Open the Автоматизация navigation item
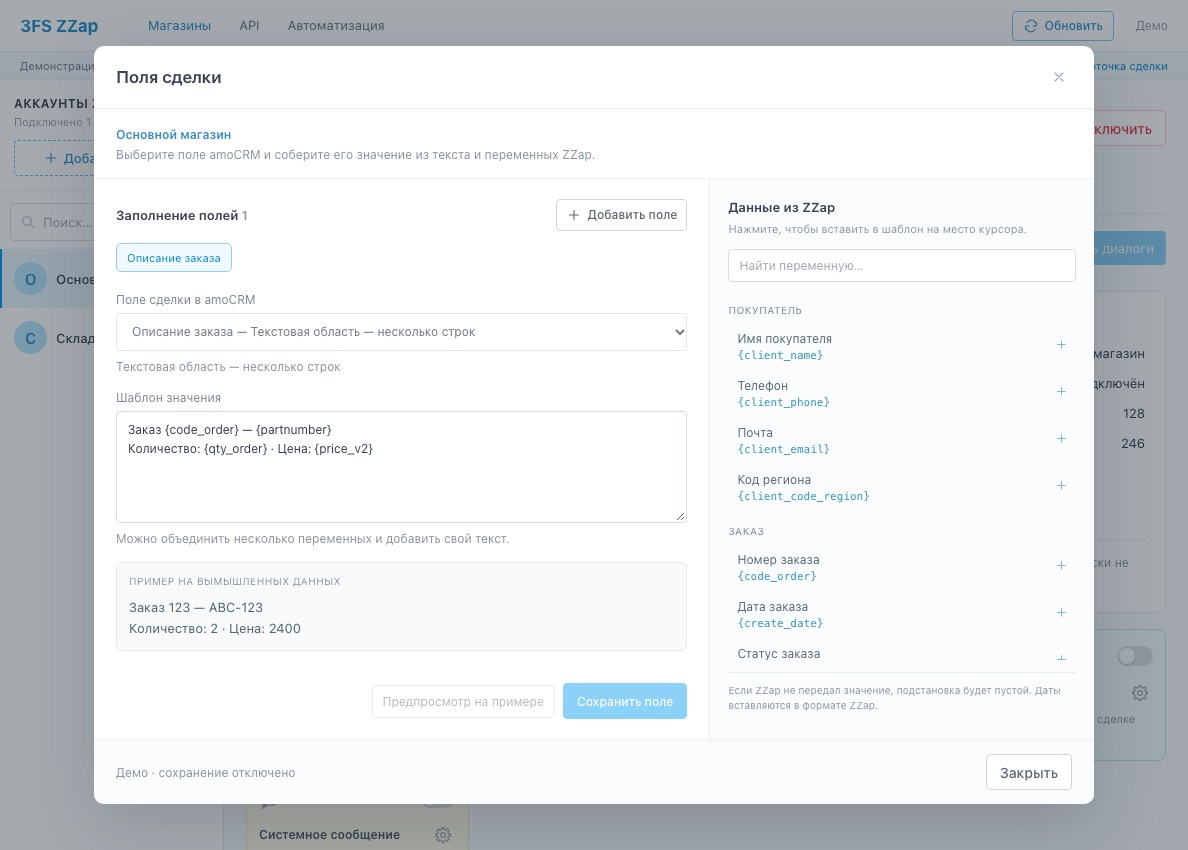1188x850 pixels. point(336,26)
